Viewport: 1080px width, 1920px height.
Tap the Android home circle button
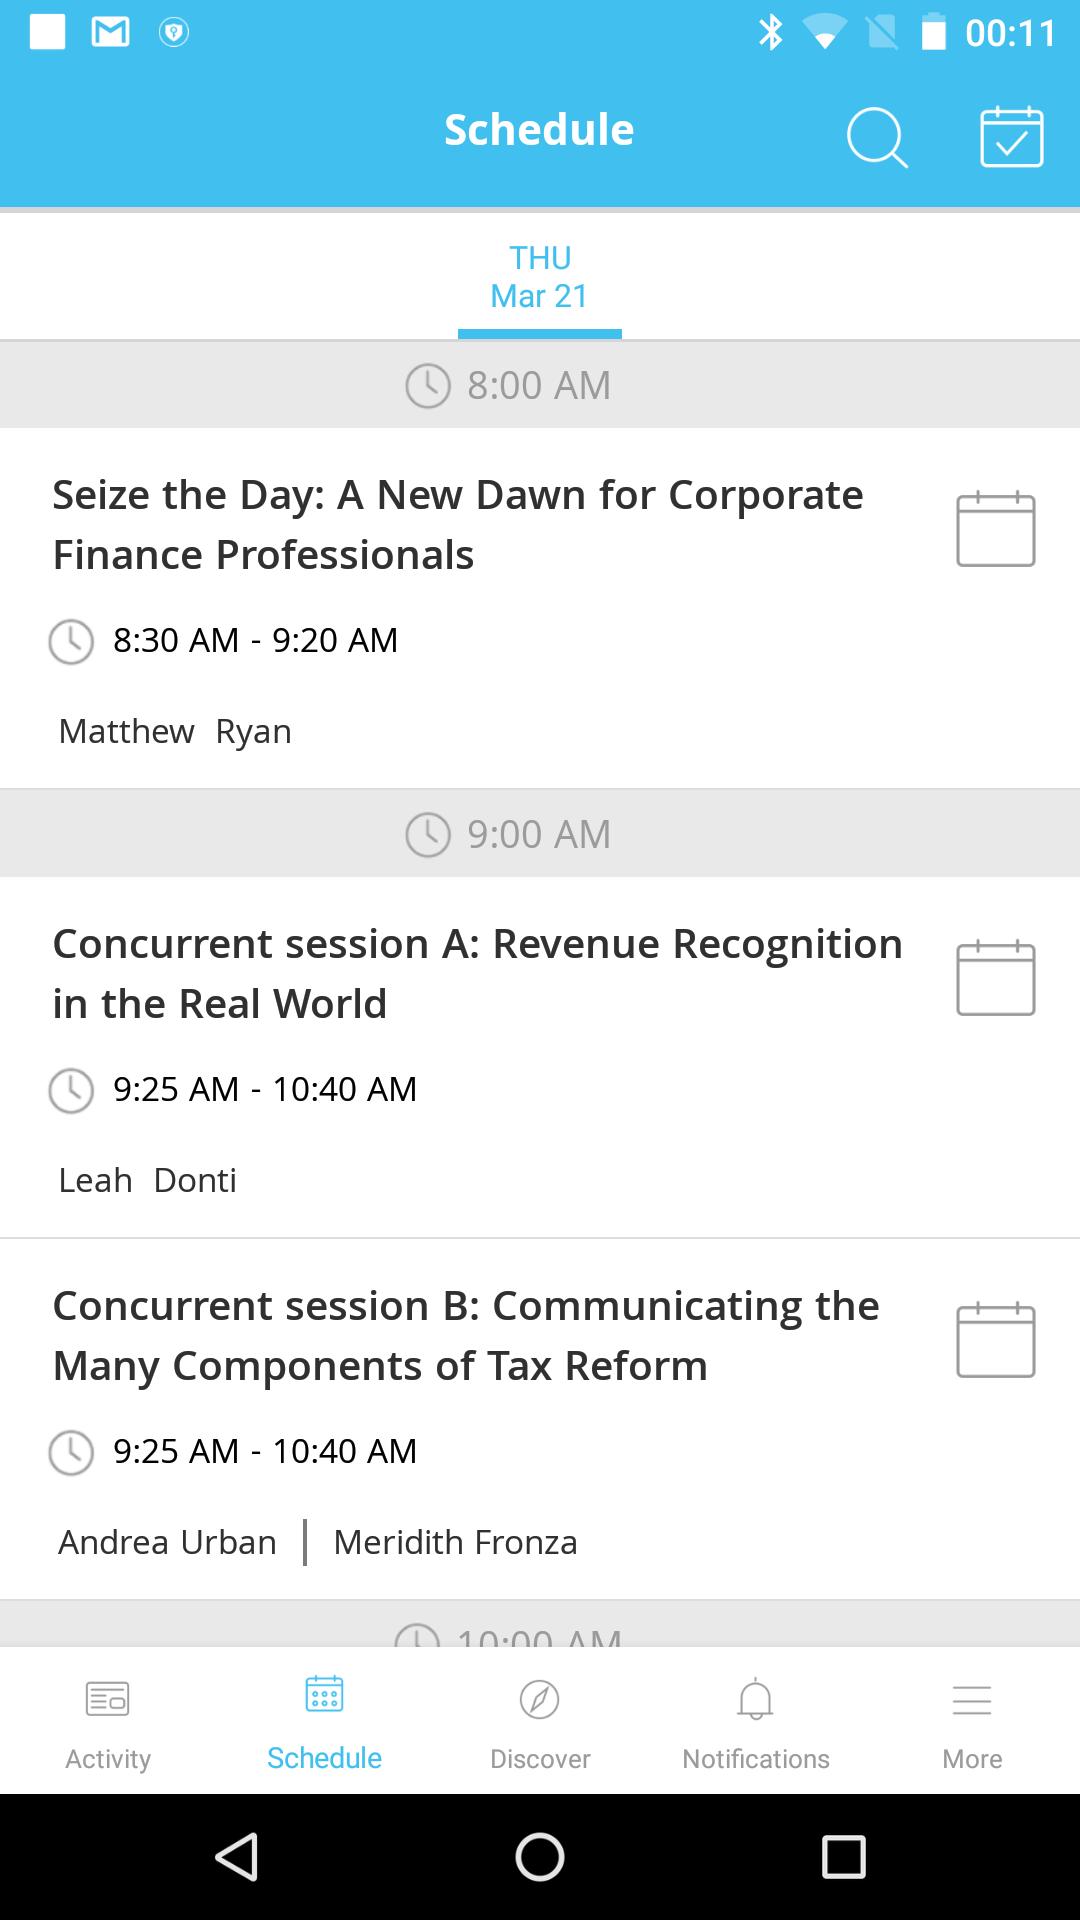[x=540, y=1857]
